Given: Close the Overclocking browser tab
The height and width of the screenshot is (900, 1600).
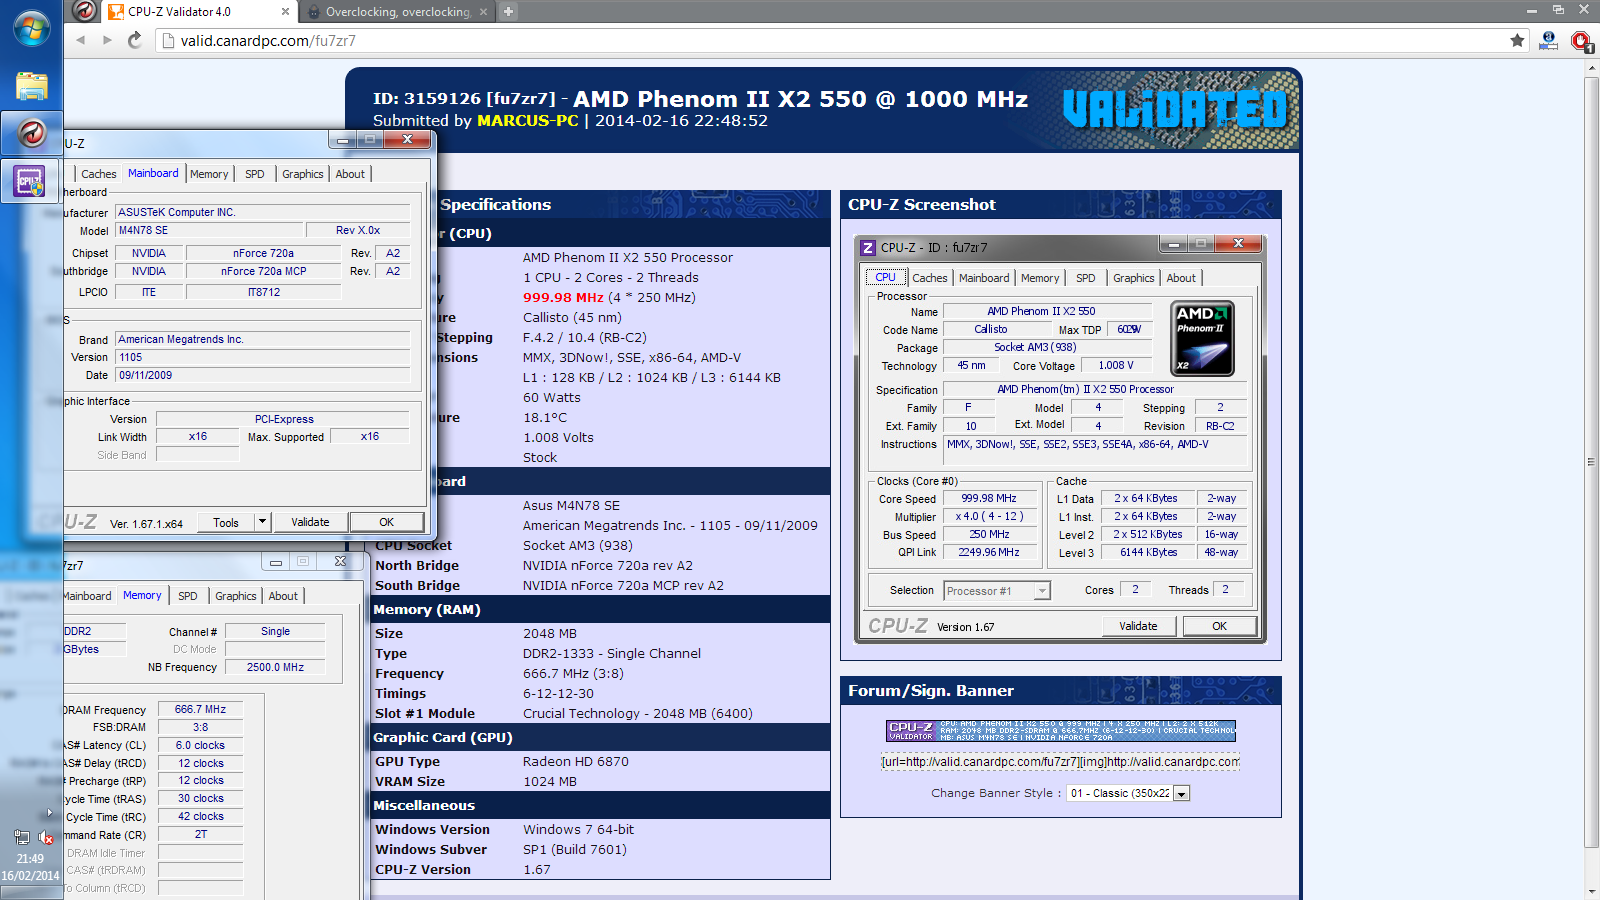Looking at the screenshot, I should click(x=484, y=12).
